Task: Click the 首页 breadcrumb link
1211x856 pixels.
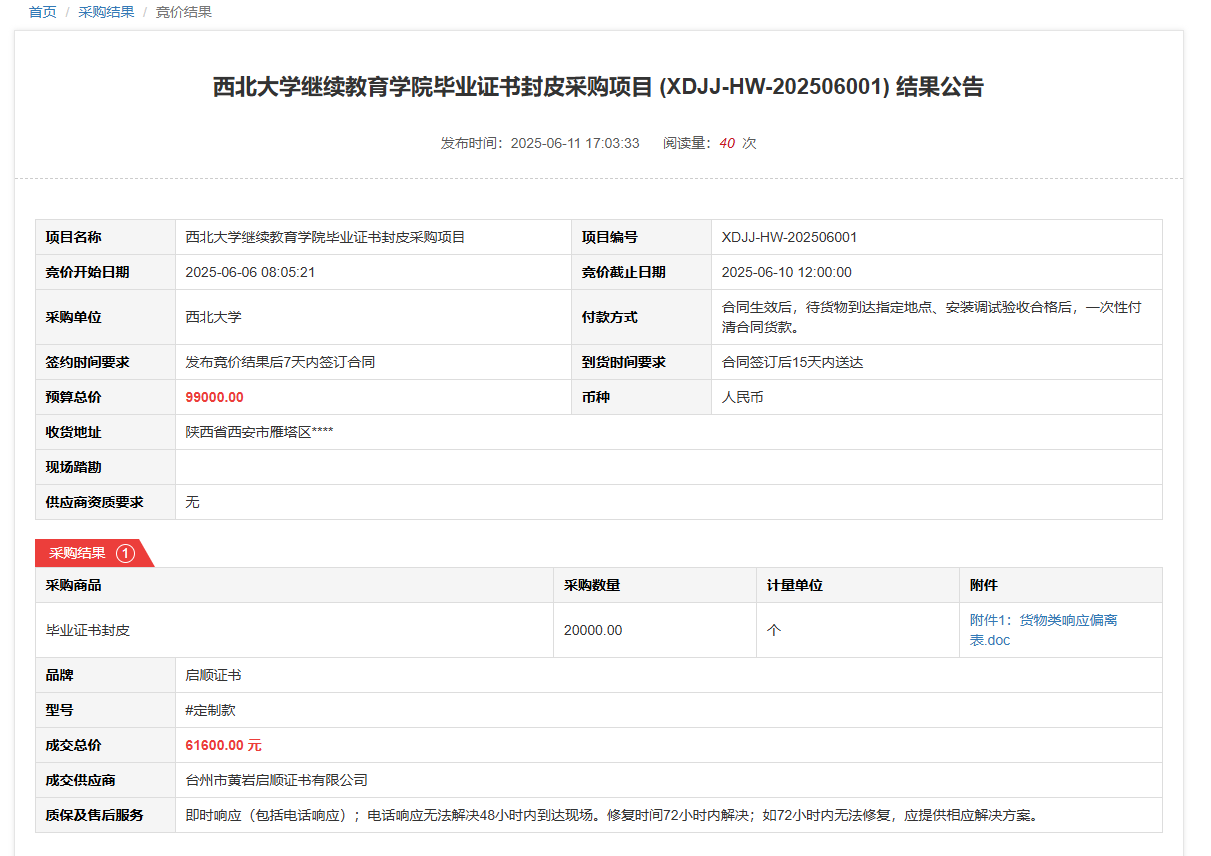Action: [x=42, y=12]
